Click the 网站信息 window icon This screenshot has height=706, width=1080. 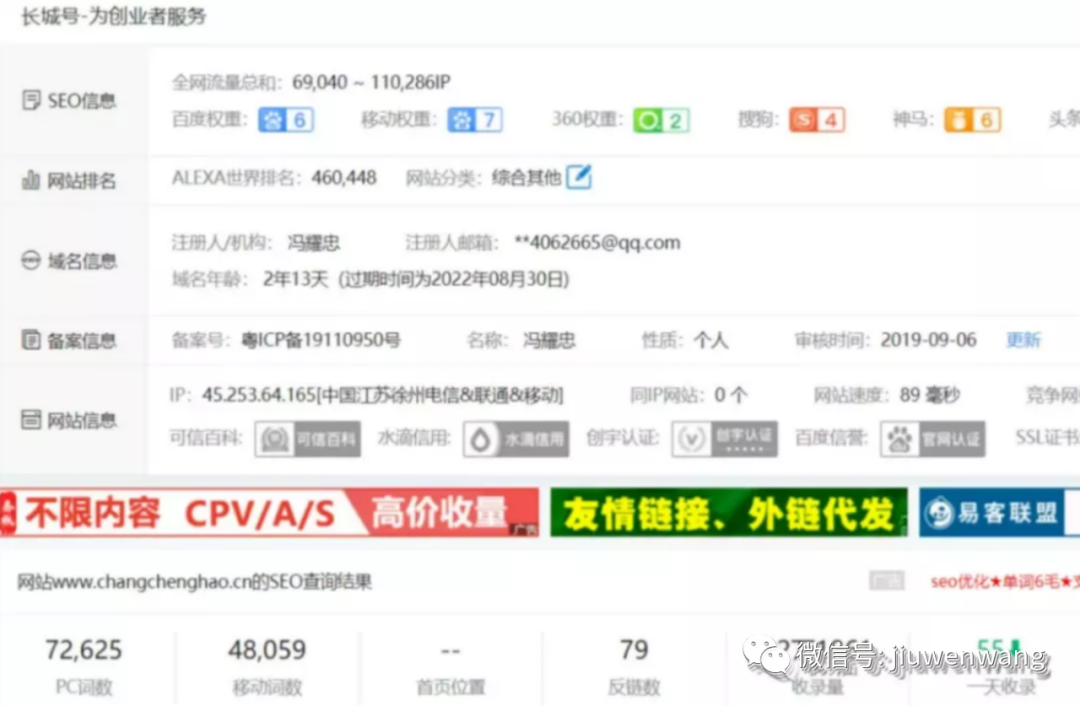(x=31, y=419)
